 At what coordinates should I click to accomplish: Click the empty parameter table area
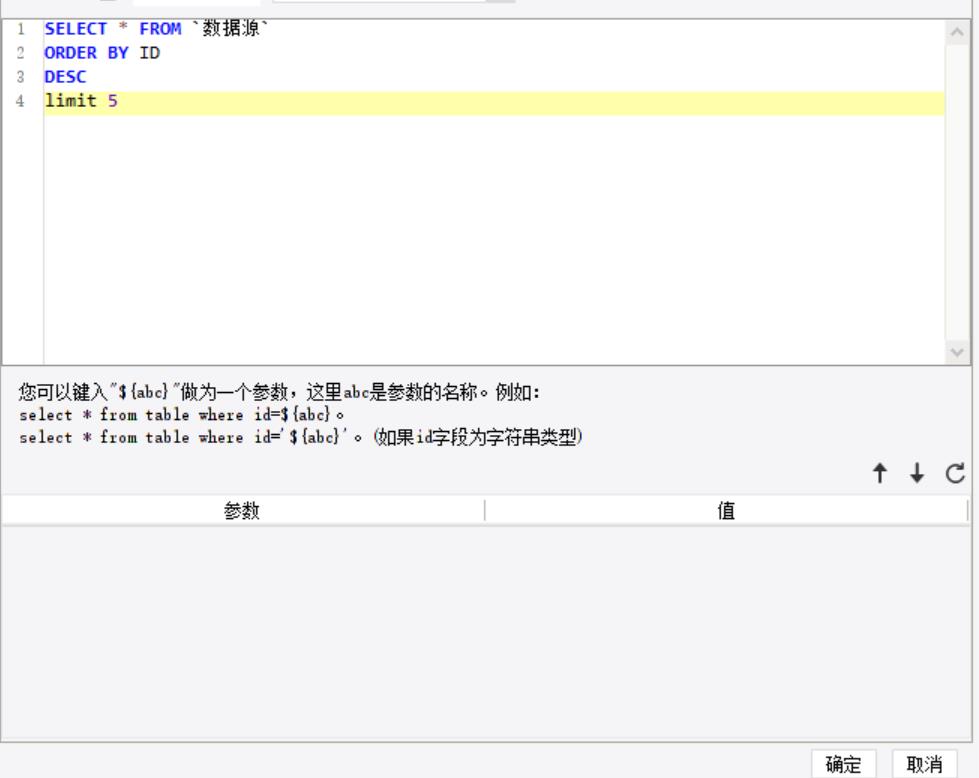pos(486,633)
